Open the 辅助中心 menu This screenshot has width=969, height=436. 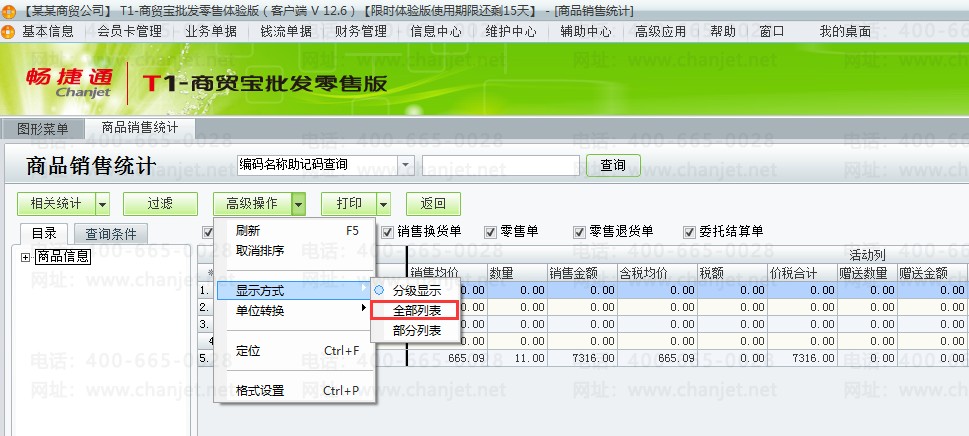585,31
